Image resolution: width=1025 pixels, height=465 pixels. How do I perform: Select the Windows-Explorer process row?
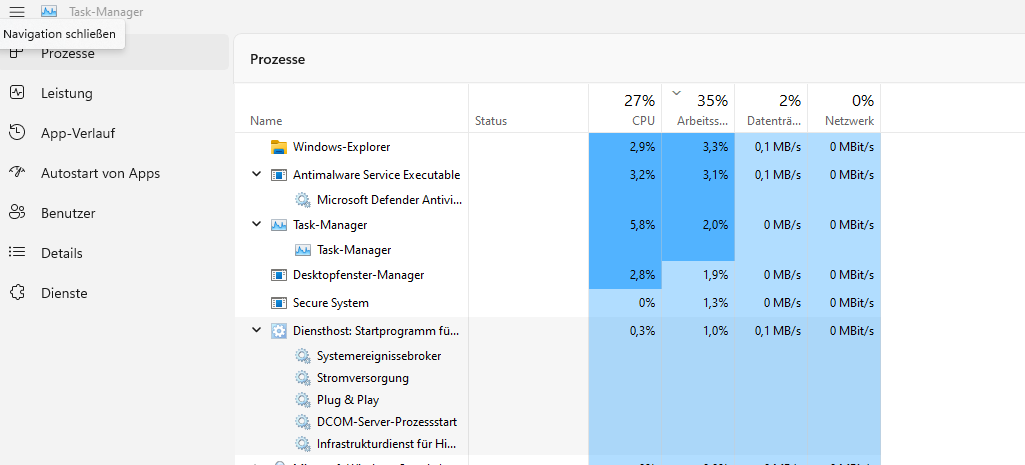pos(558,146)
